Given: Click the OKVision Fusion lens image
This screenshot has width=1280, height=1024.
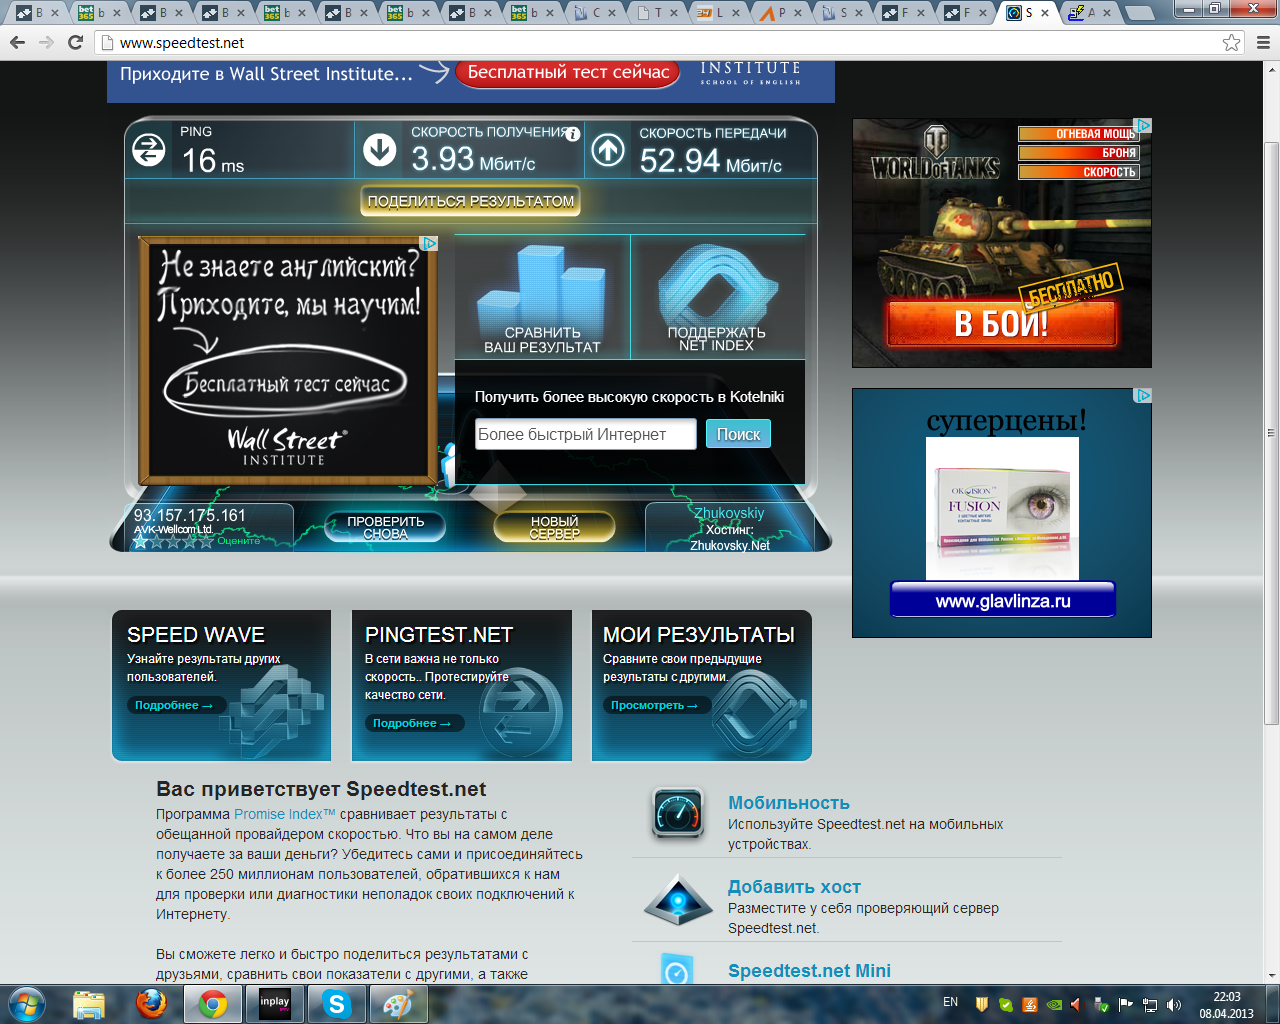Looking at the screenshot, I should (1002, 508).
